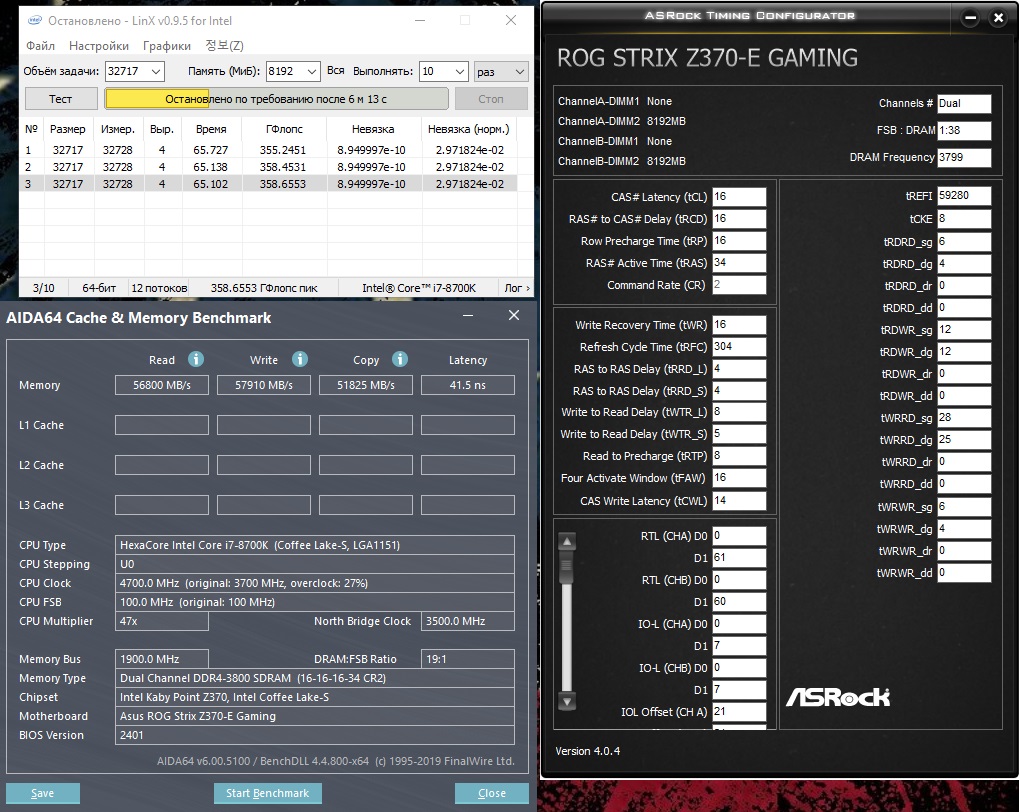Click the Memory Type value field

click(315, 678)
